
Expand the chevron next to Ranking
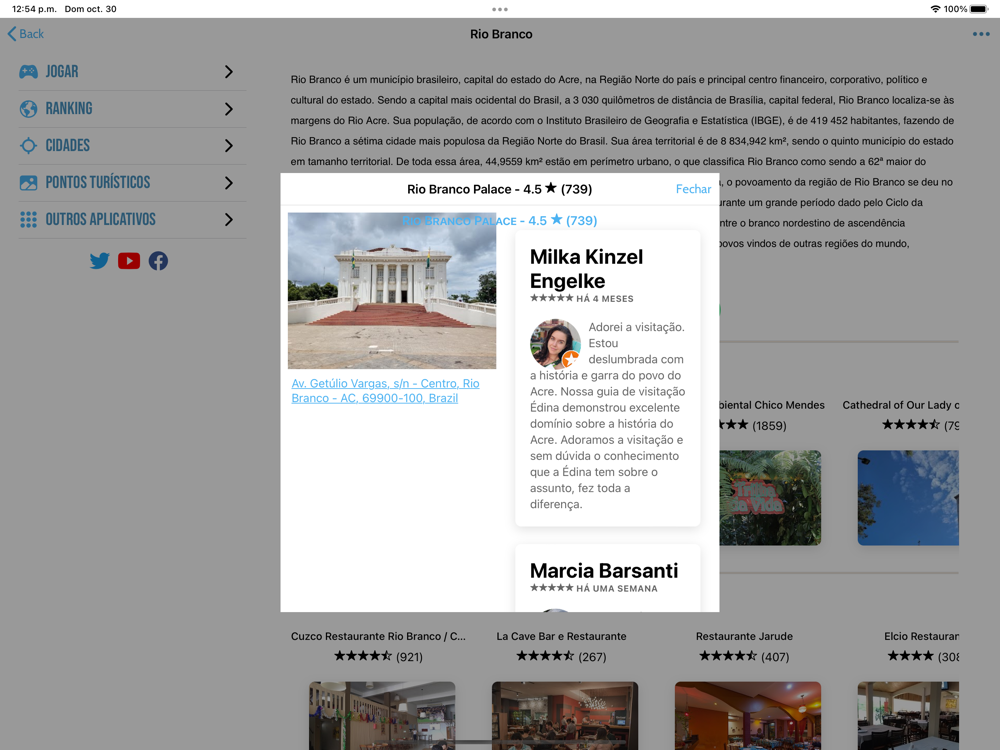coord(229,108)
